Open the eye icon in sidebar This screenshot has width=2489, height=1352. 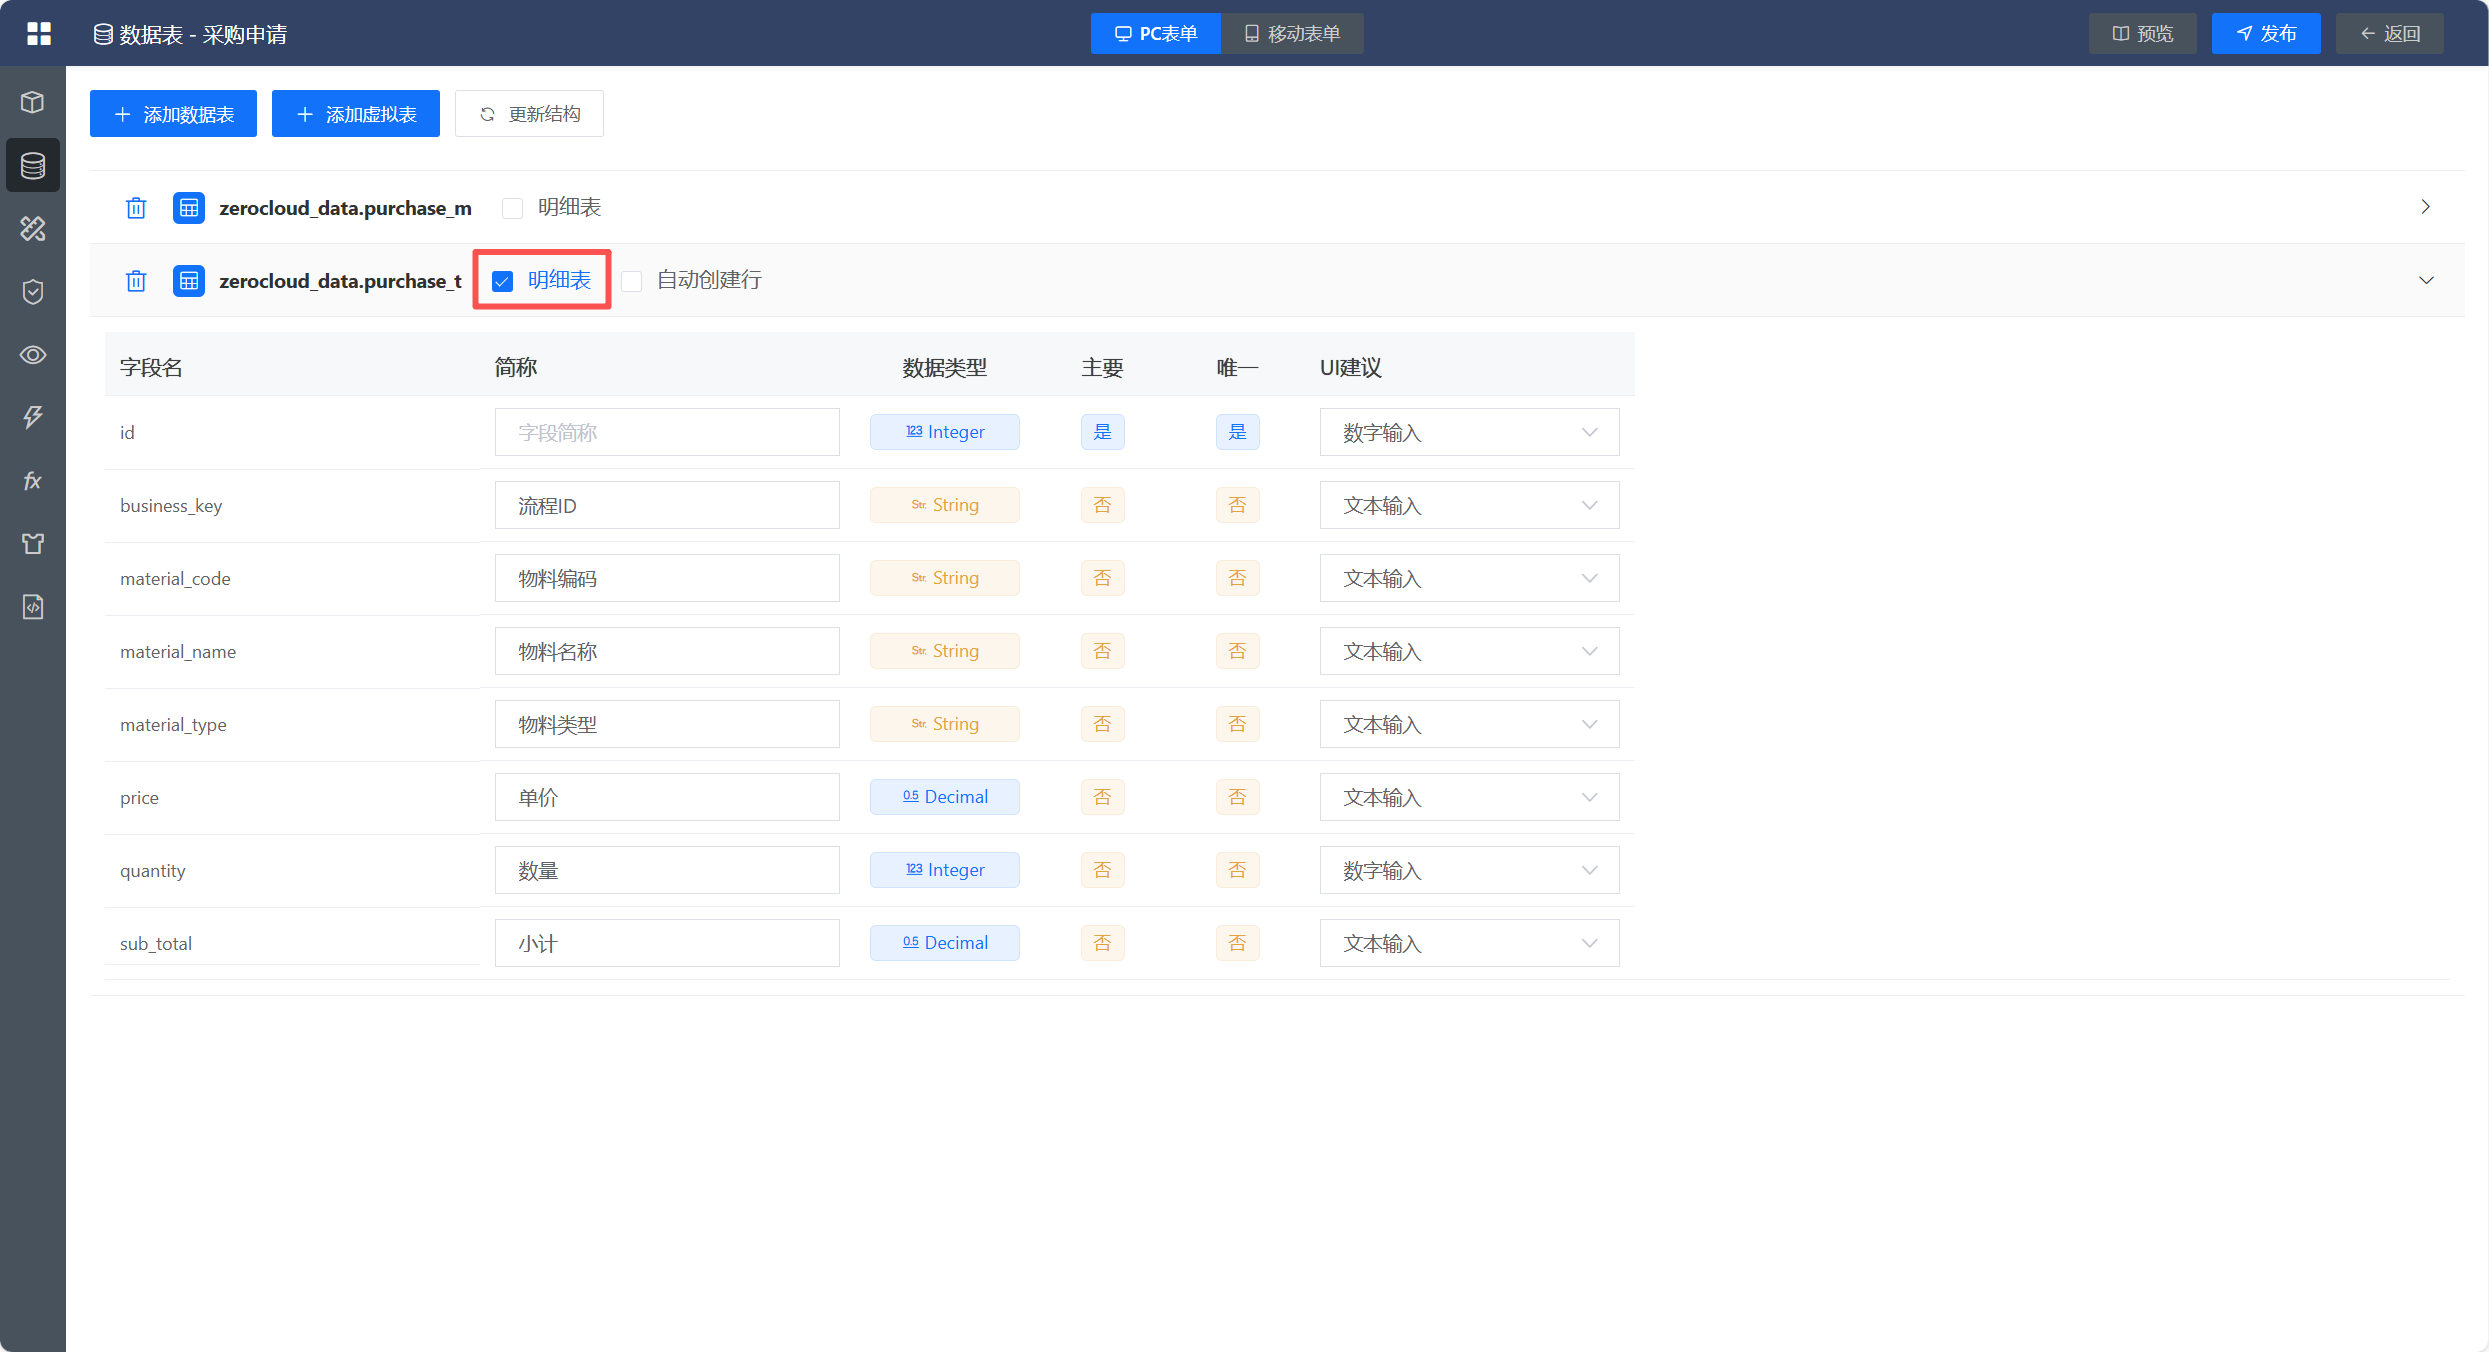click(x=33, y=355)
